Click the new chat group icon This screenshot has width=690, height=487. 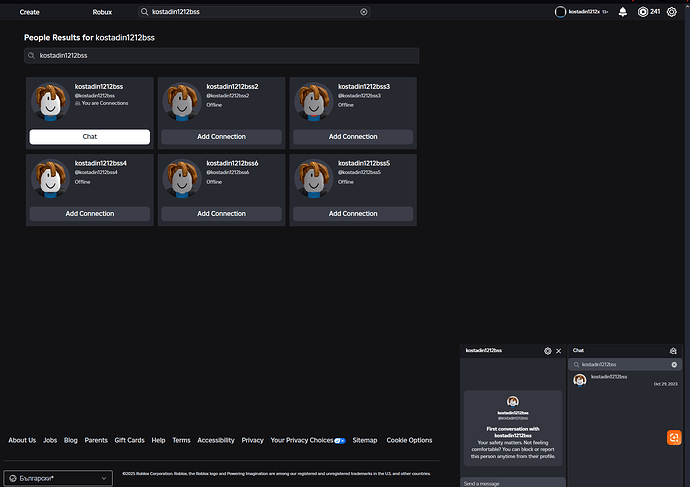674,351
